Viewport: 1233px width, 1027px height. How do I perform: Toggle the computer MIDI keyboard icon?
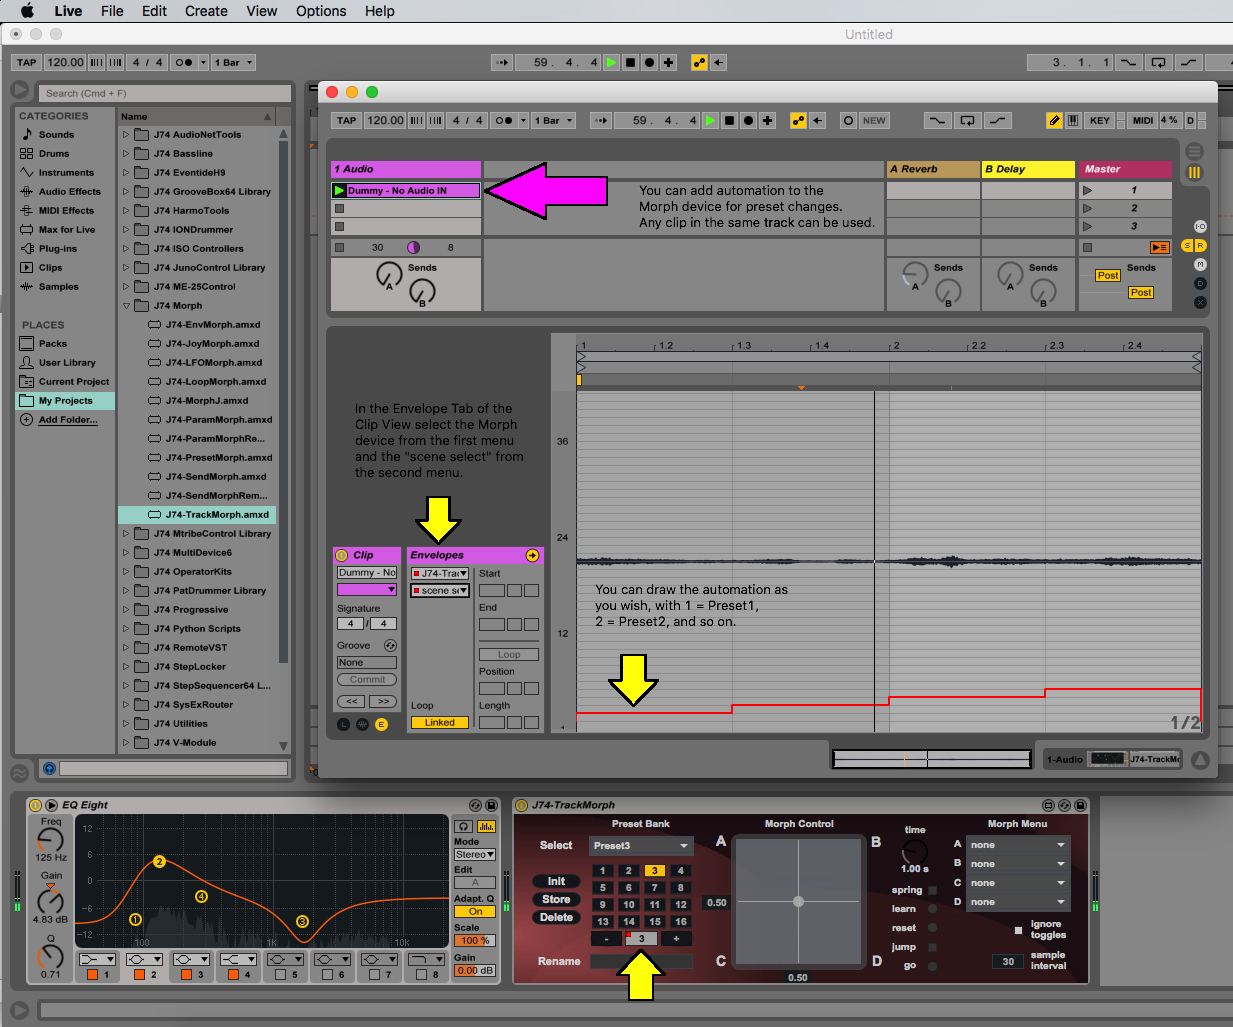point(1073,121)
